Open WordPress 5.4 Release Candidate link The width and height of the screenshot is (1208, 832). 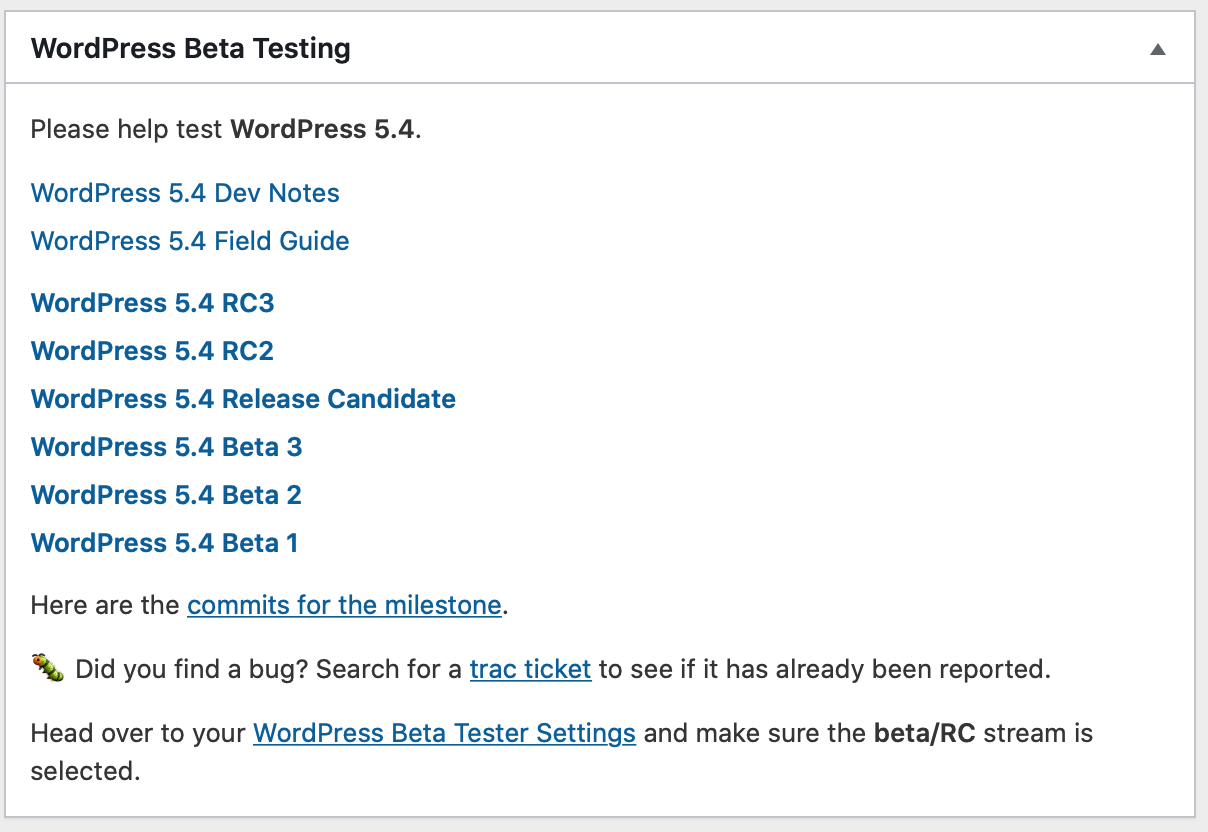coord(243,399)
